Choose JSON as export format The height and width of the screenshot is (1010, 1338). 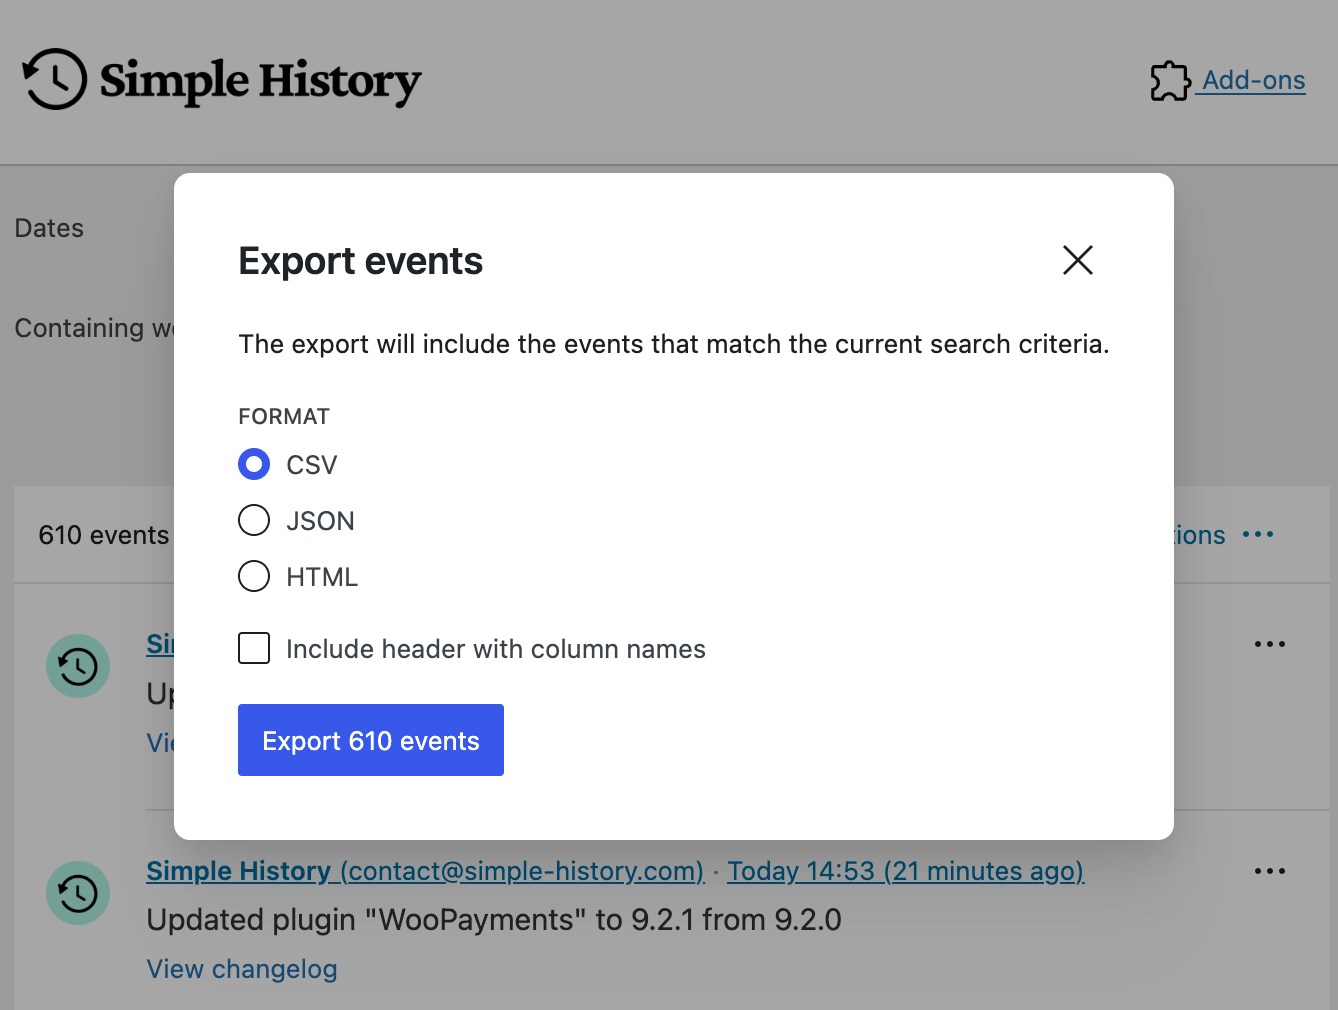(x=254, y=520)
